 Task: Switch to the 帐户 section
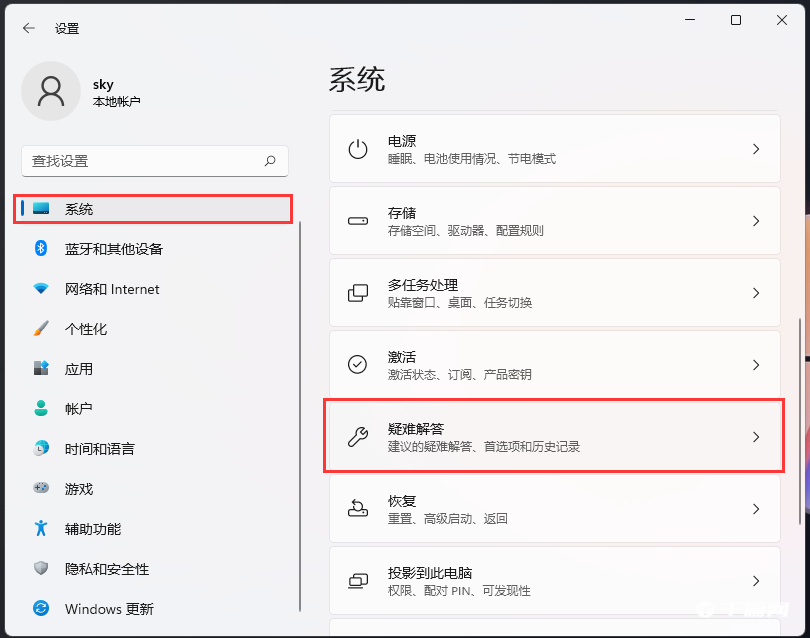(80, 409)
